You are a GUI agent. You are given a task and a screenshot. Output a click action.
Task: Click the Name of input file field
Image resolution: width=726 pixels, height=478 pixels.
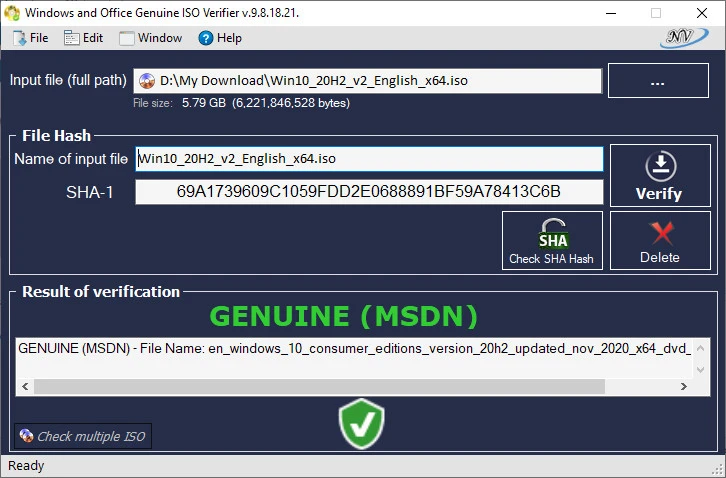[x=369, y=159]
